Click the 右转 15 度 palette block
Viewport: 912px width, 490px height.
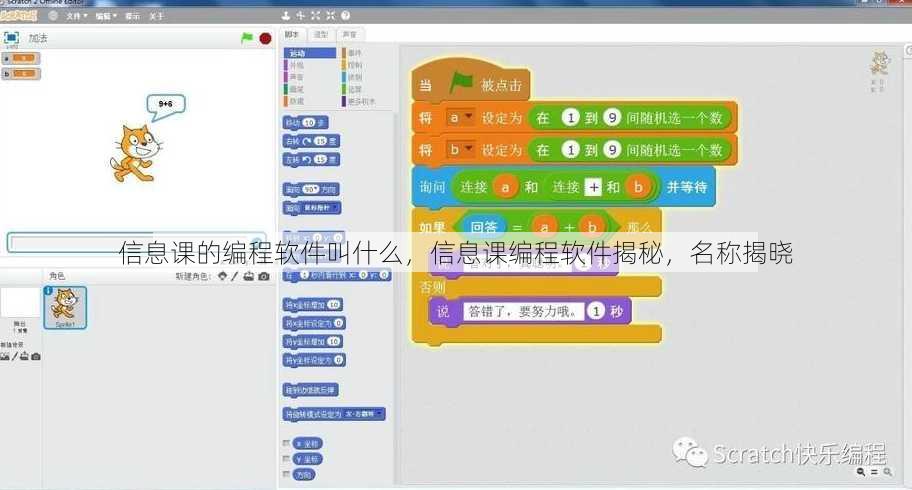(x=311, y=141)
